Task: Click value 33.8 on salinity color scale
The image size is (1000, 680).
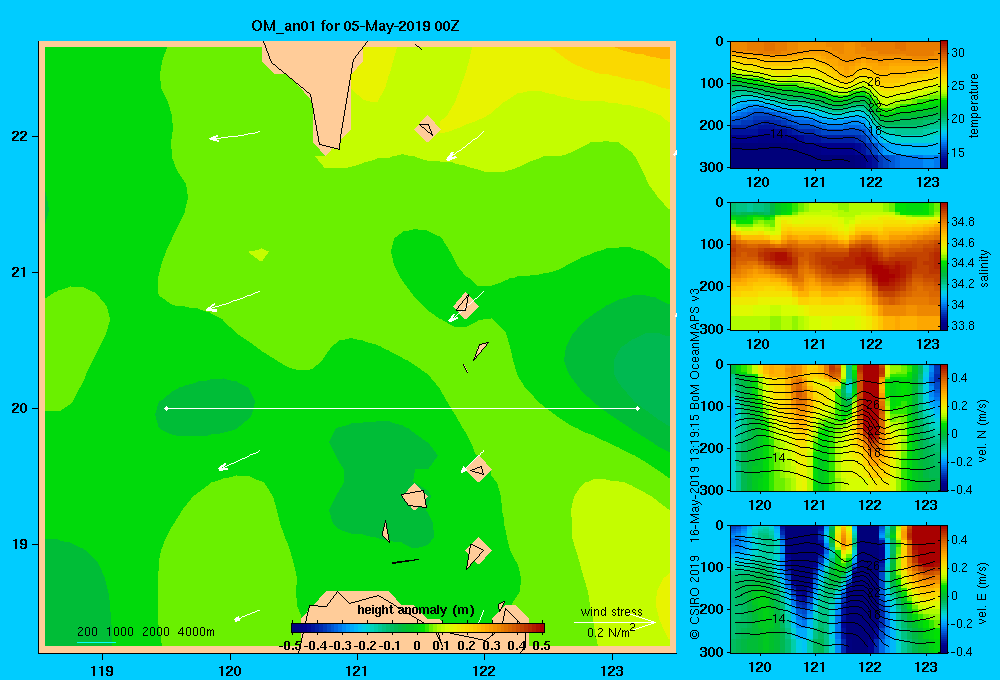Action: point(962,325)
